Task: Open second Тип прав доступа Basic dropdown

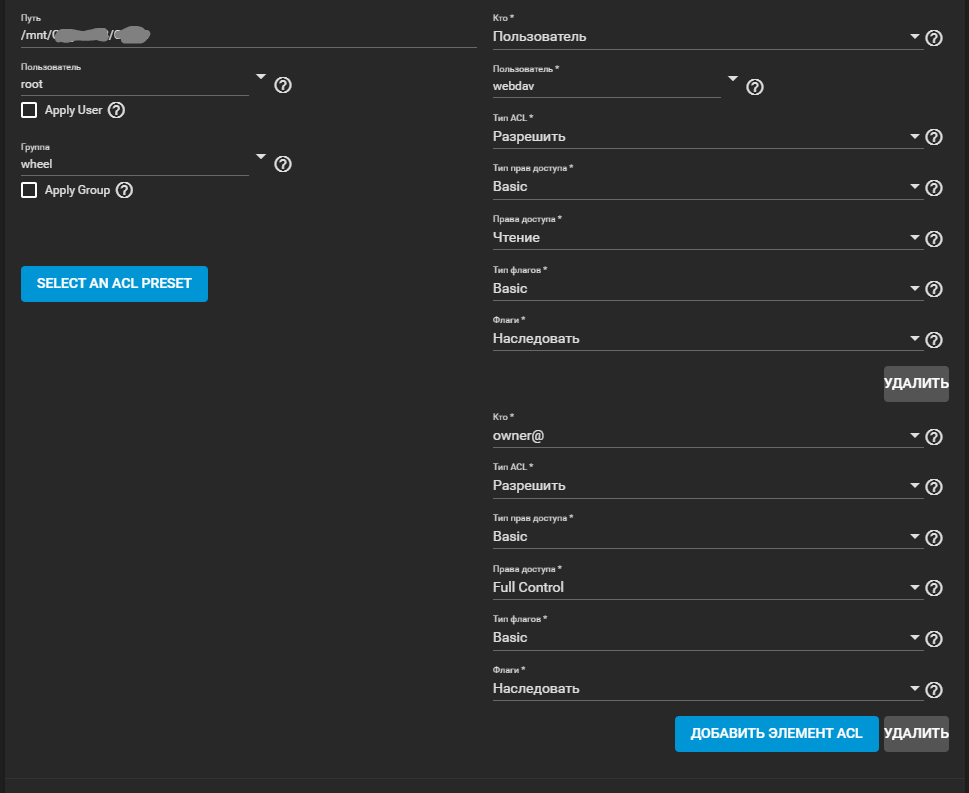Action: (x=708, y=536)
